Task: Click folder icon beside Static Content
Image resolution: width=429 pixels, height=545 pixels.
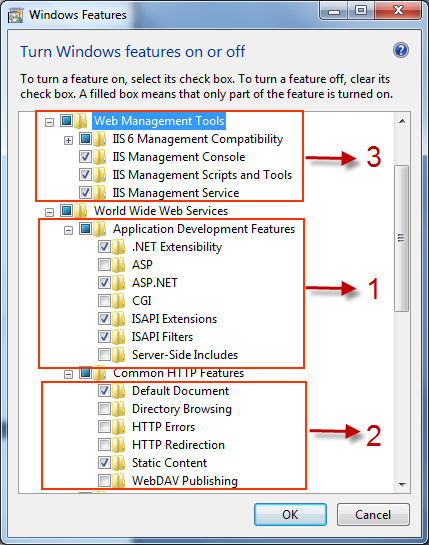Action: tap(119, 463)
